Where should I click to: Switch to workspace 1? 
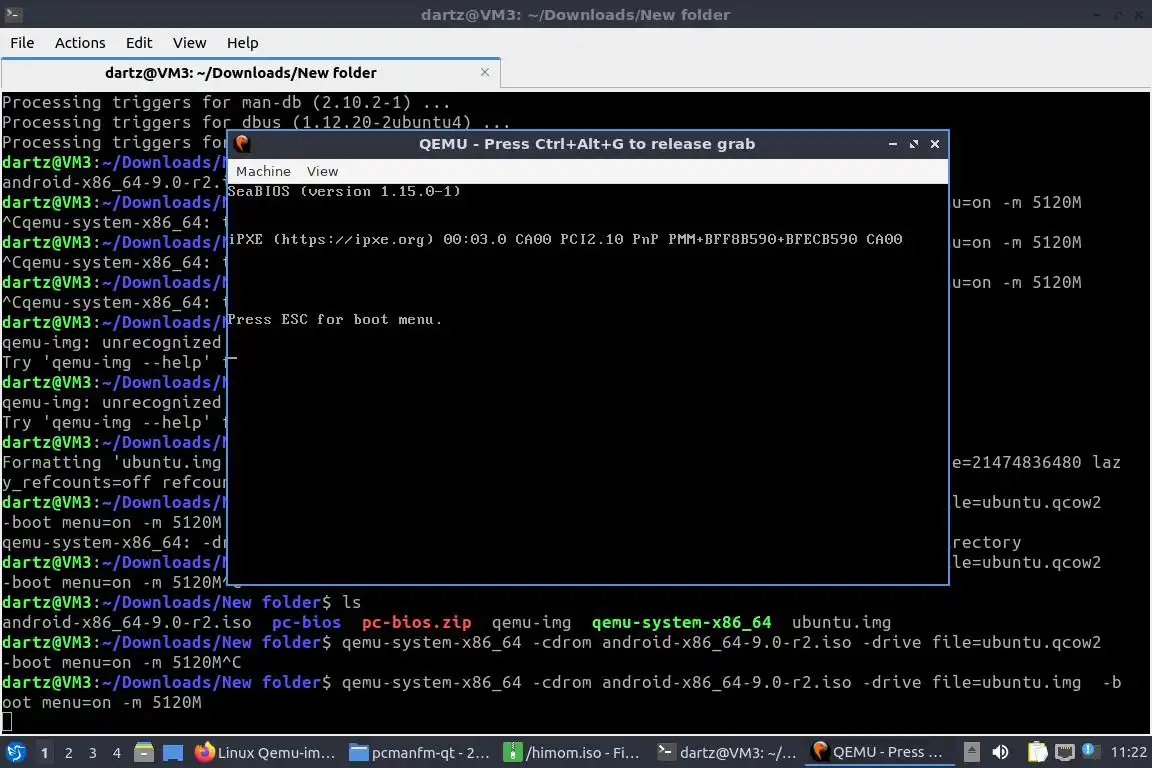(45, 753)
